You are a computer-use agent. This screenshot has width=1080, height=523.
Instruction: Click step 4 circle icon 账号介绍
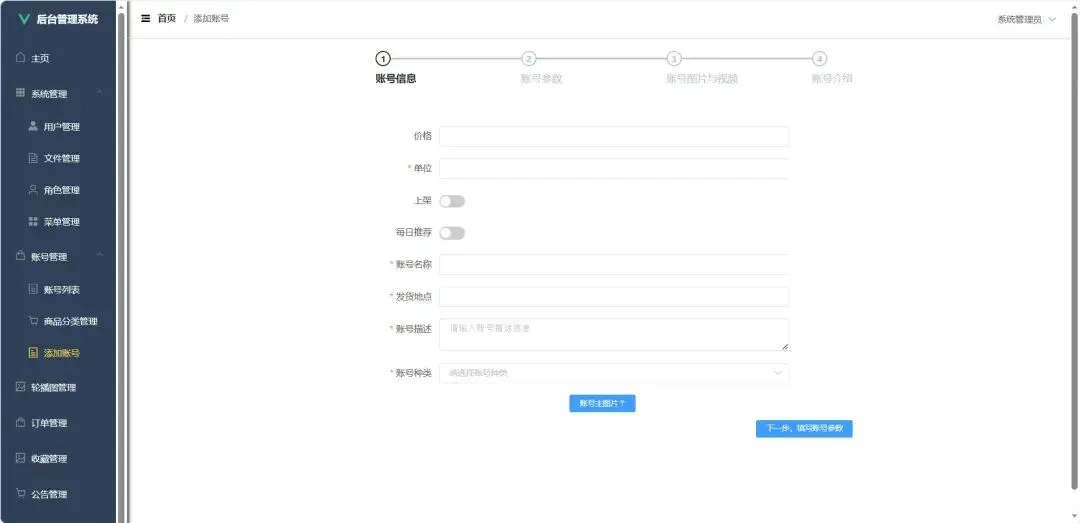819,59
